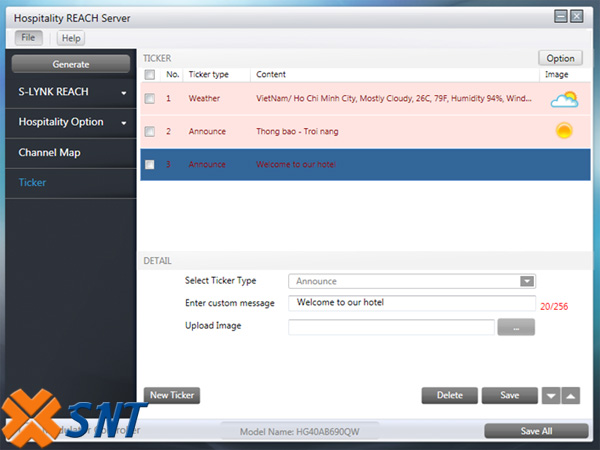Tick the checkbox for ticker row 3
This screenshot has width=600, height=450.
pos(149,164)
